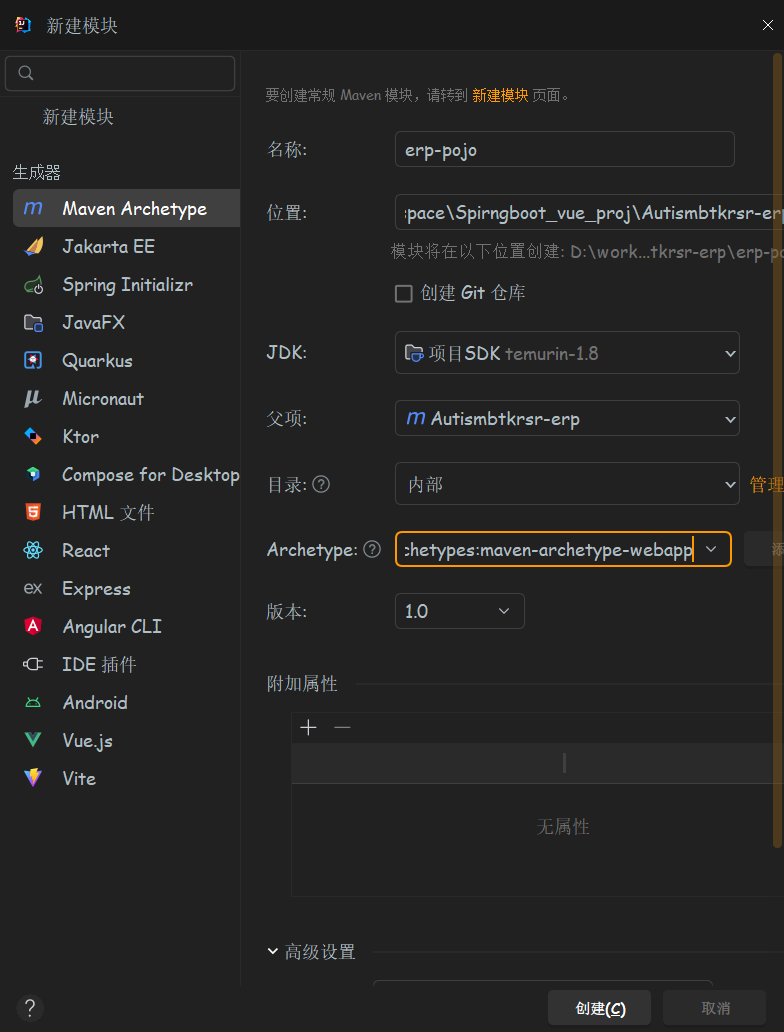
Task: Open help for the 目录 field
Action: pyautogui.click(x=321, y=484)
